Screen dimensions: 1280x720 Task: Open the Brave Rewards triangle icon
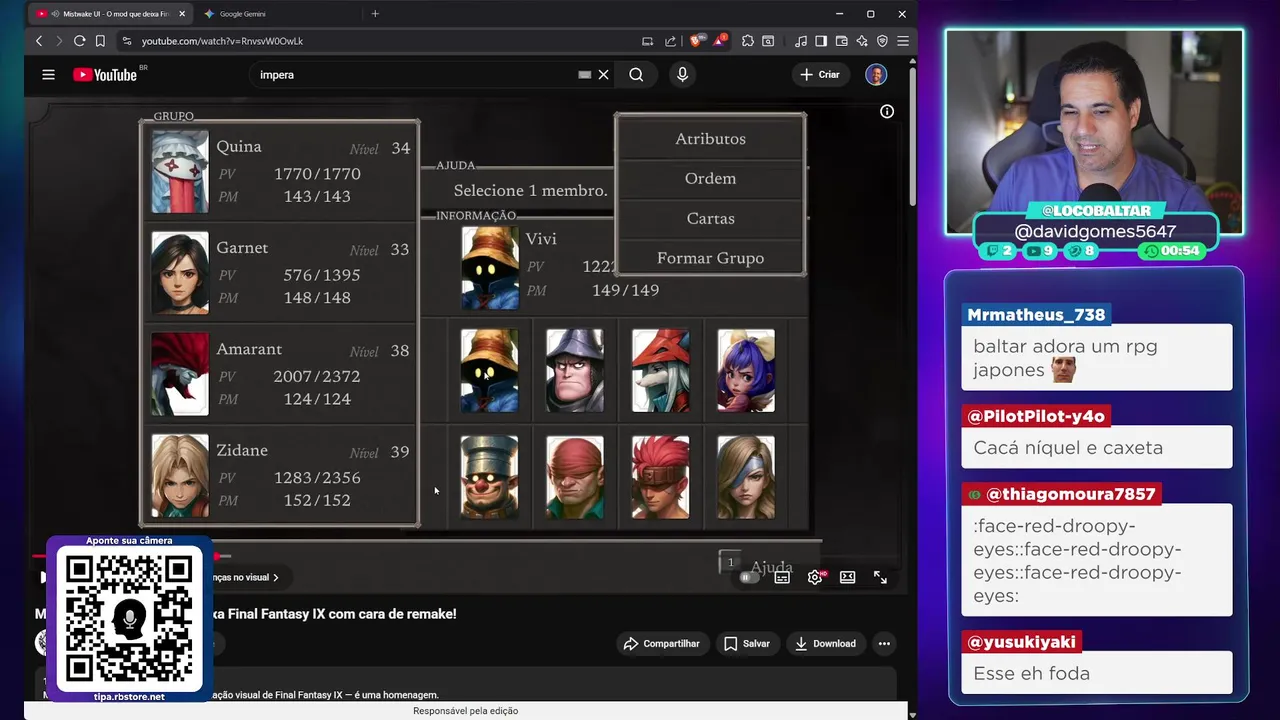click(x=719, y=41)
